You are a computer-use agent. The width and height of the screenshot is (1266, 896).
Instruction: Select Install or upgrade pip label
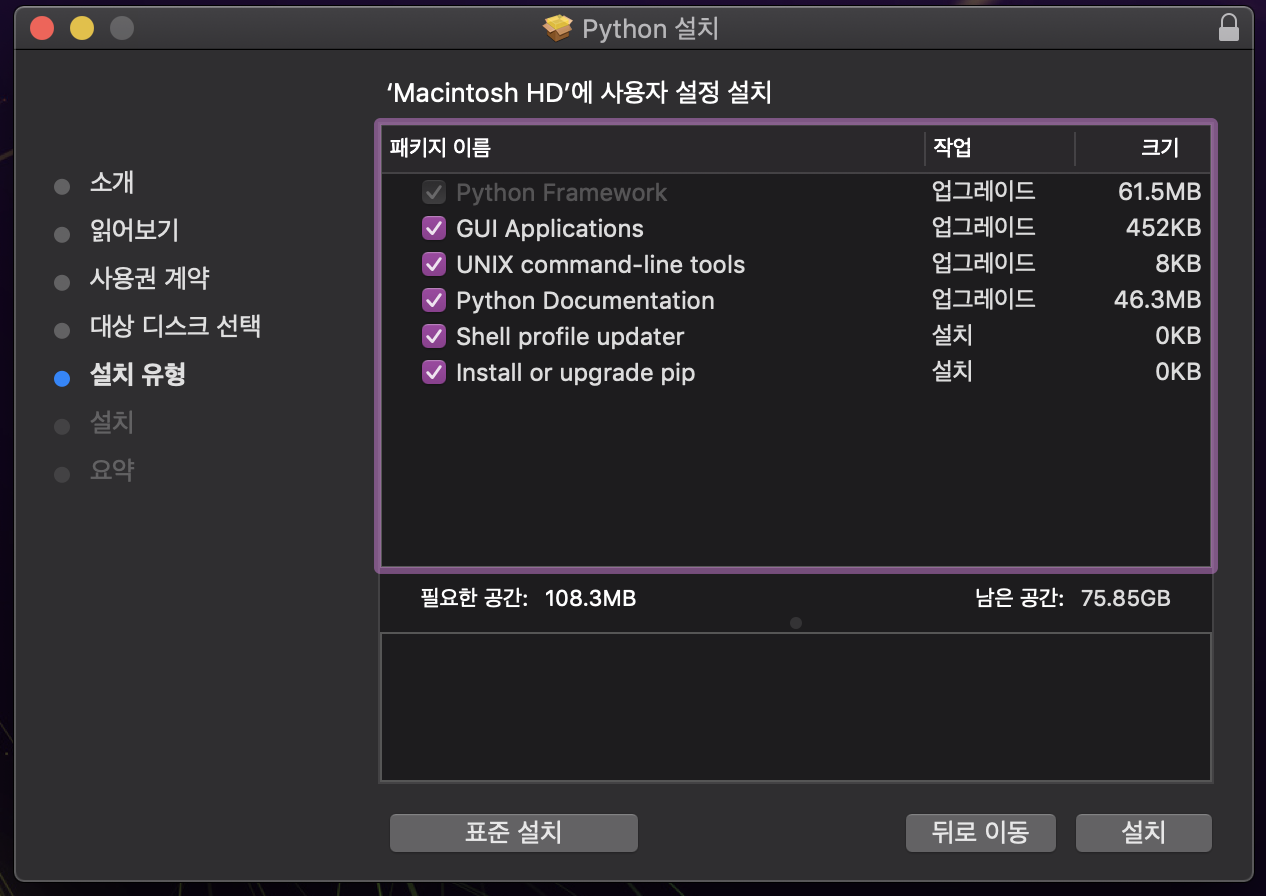[x=575, y=373]
